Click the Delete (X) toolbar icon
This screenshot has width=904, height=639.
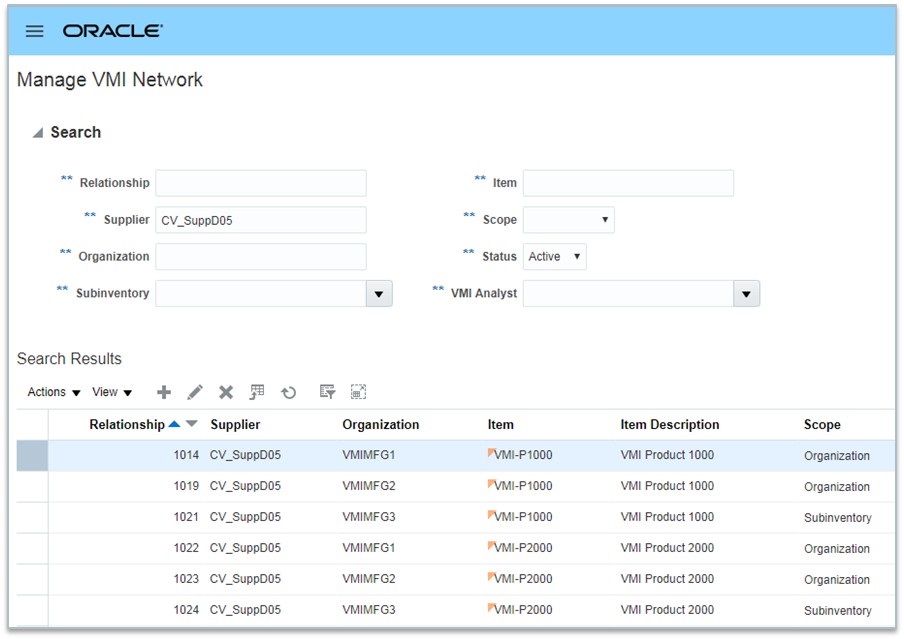(x=226, y=392)
